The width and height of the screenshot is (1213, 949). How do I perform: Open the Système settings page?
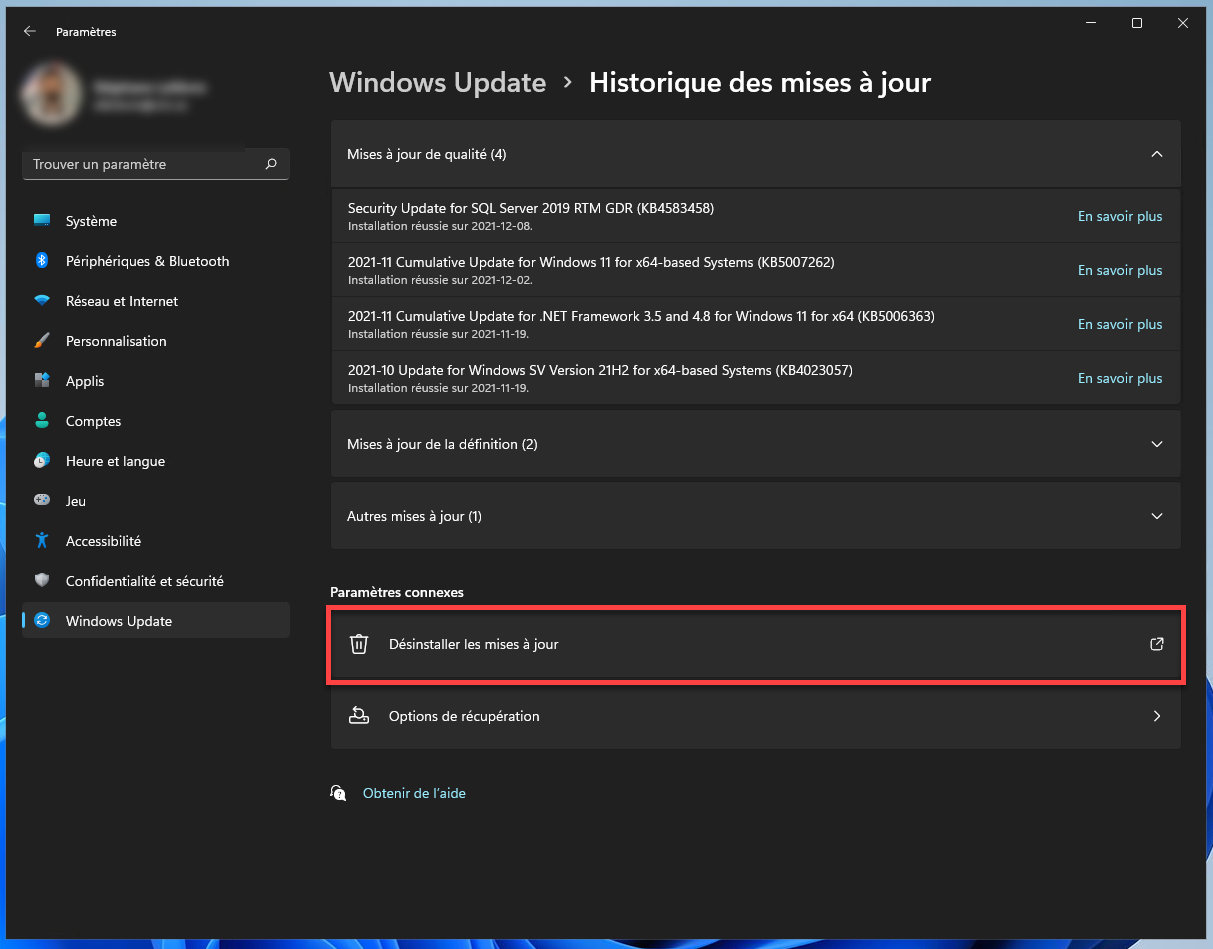[156, 221]
